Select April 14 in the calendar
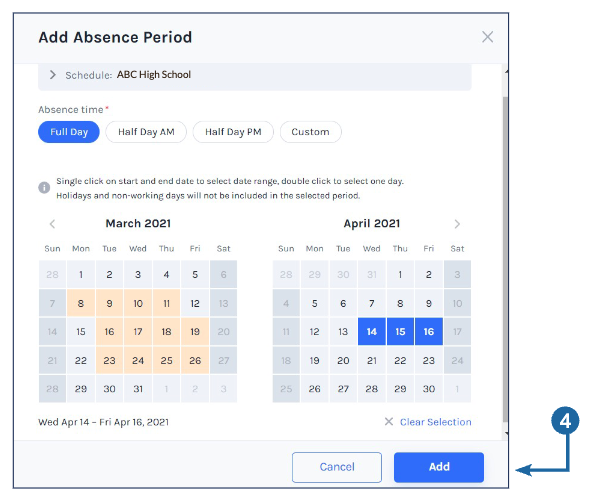The image size is (598, 501). [x=371, y=332]
